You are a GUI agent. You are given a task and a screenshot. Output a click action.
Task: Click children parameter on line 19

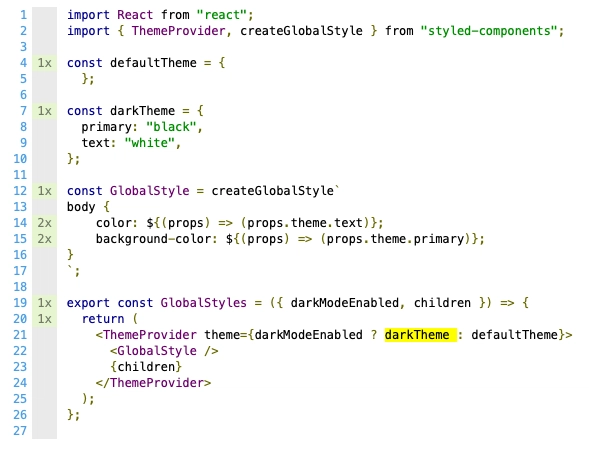442,303
